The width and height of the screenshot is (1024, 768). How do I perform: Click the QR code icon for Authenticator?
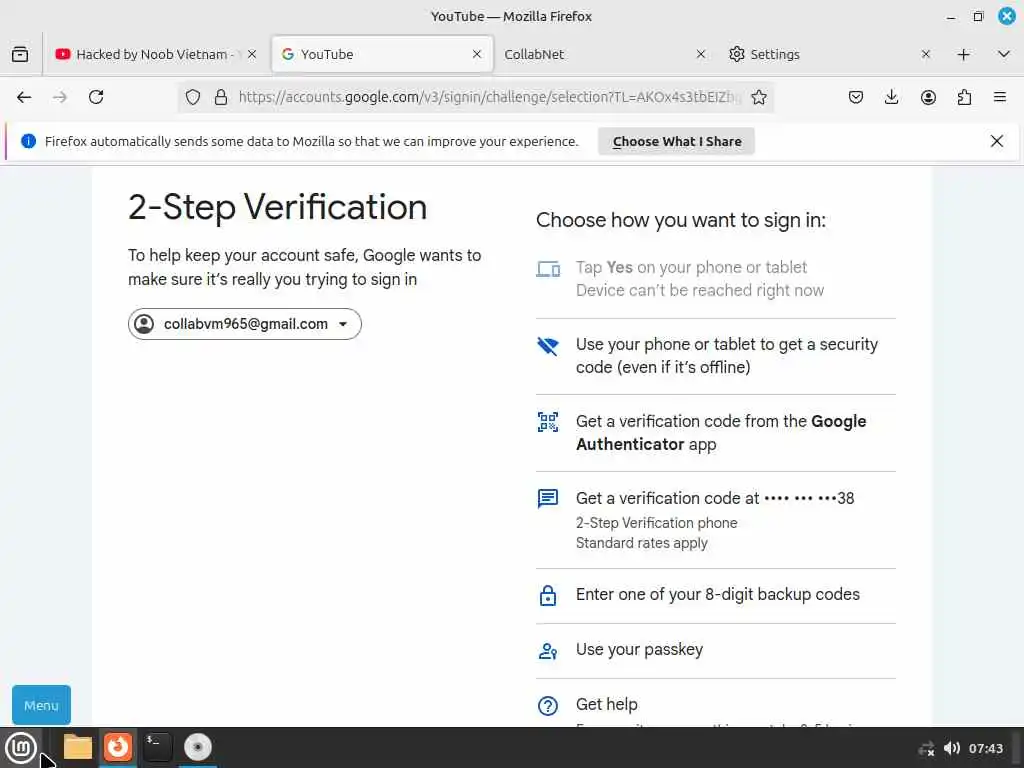point(548,422)
